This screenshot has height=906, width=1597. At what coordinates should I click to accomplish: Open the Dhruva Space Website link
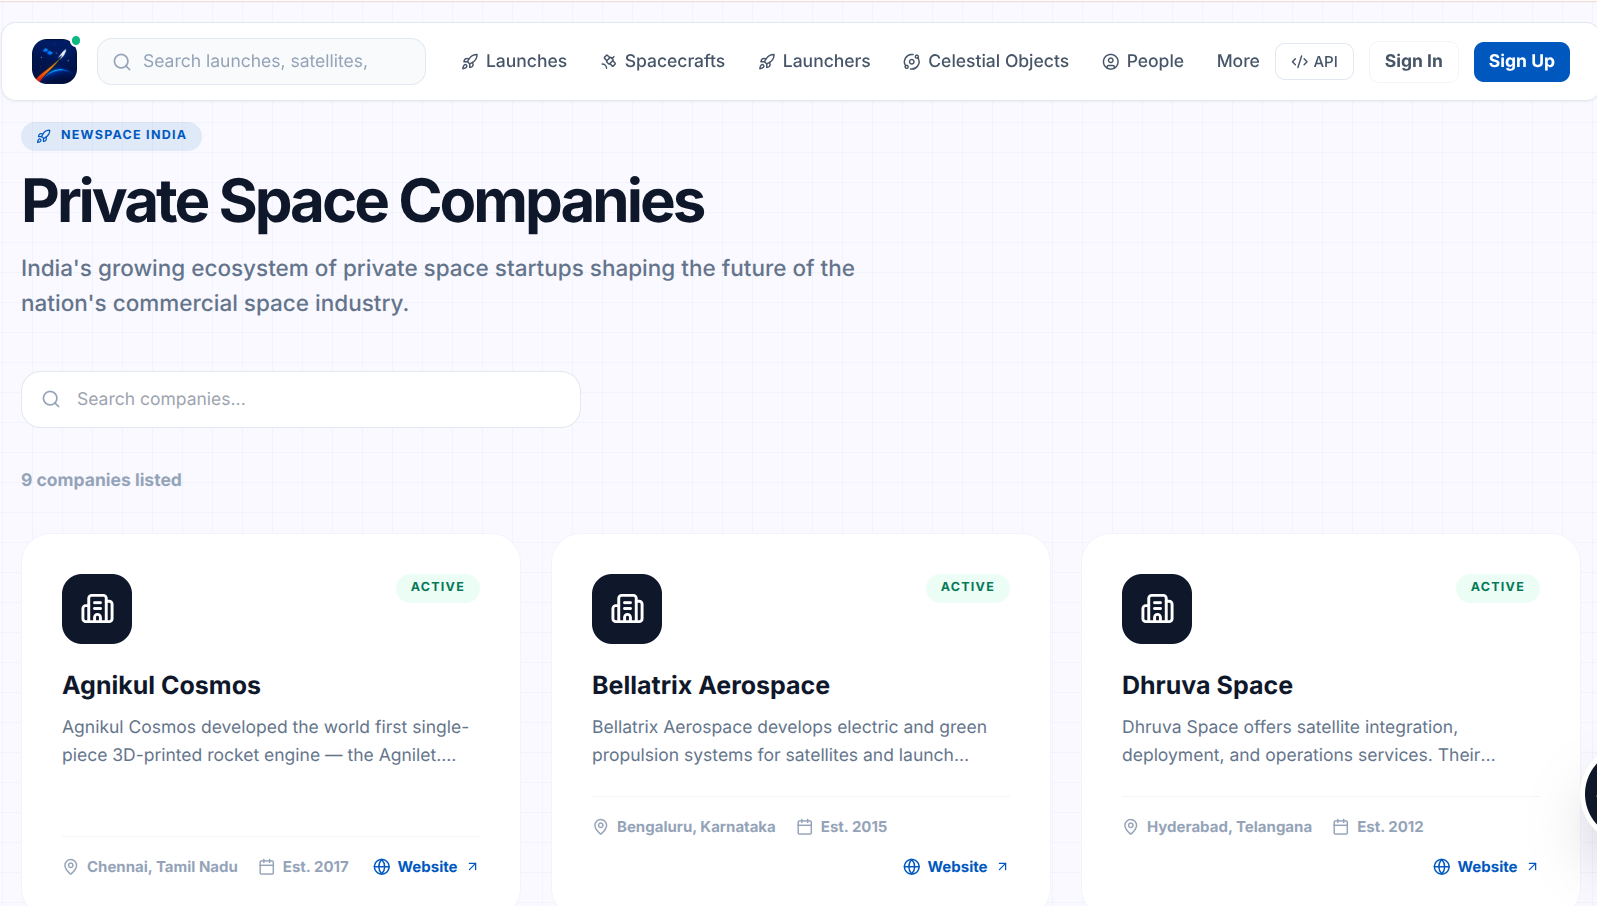click(1486, 867)
